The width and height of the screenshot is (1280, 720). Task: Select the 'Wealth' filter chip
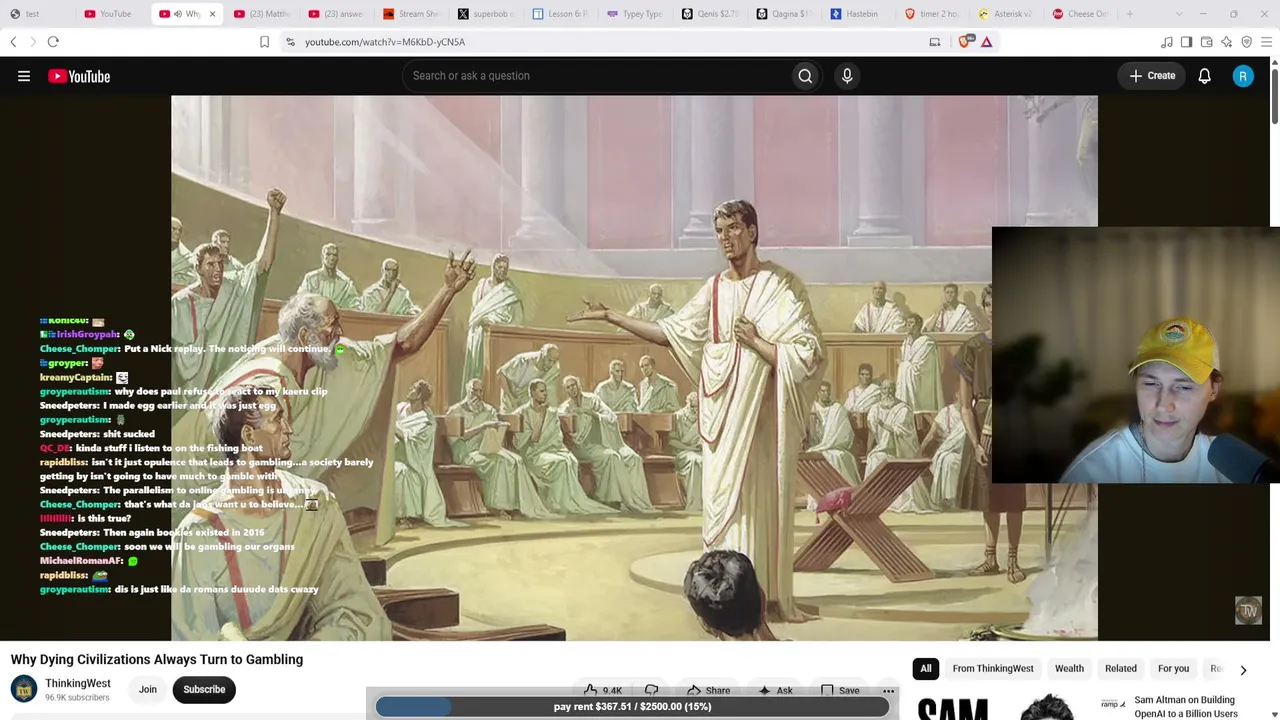[x=1069, y=669]
